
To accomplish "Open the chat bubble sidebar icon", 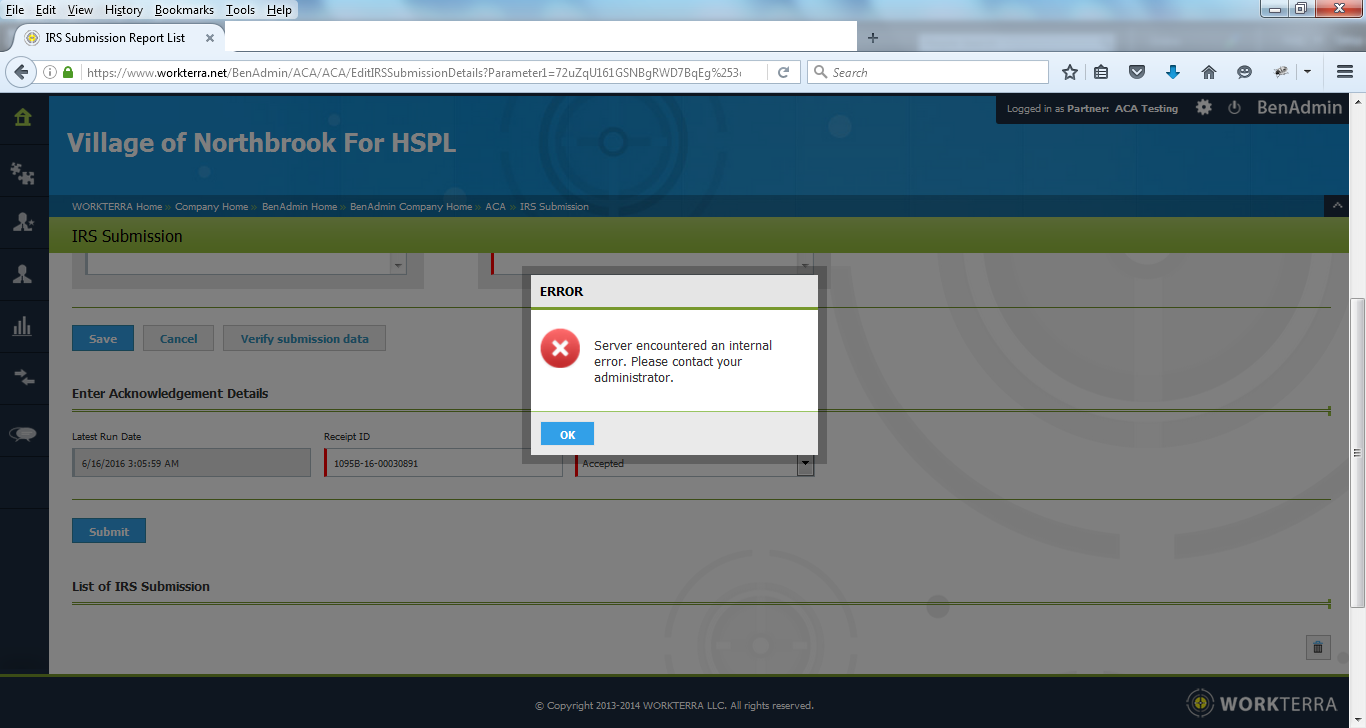I will (22, 433).
